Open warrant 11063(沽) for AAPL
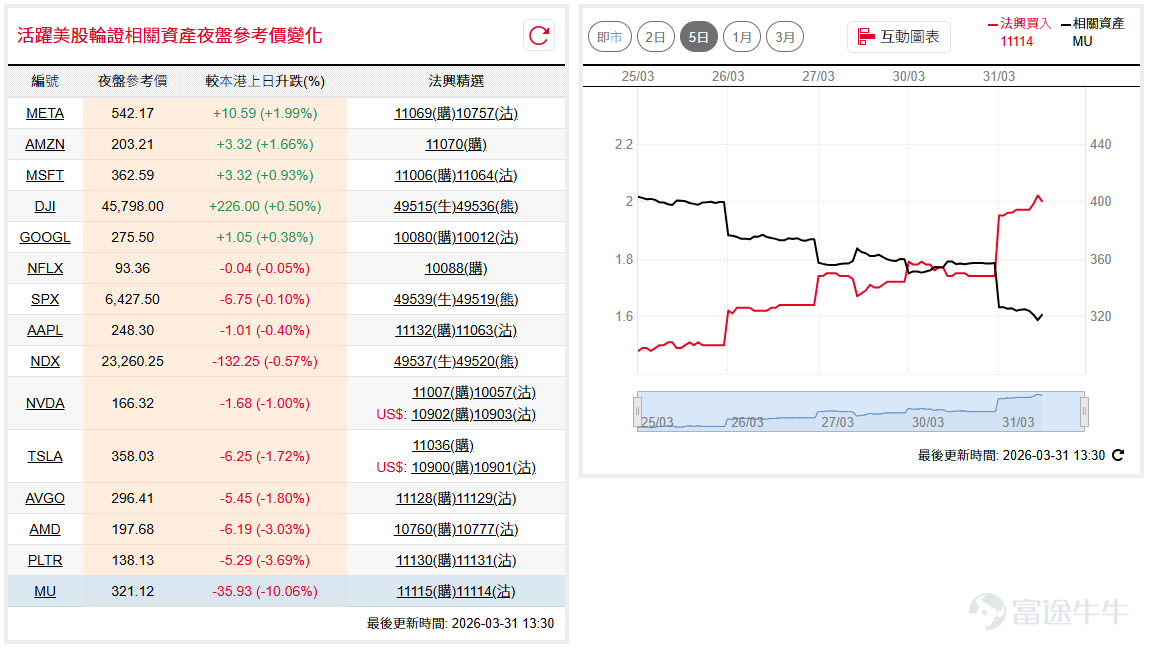Screen dimensions: 1149x648 pos(487,331)
